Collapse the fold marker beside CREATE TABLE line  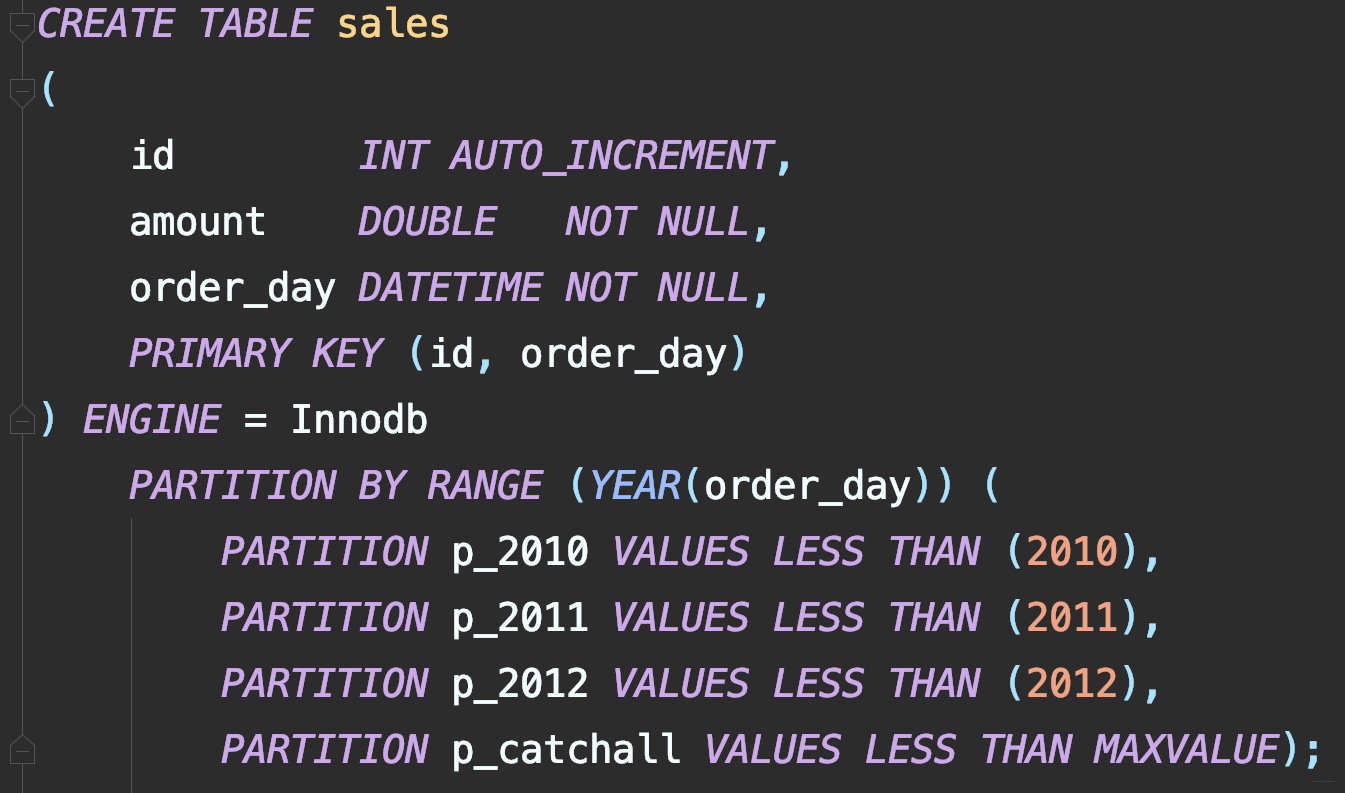[x=21, y=27]
